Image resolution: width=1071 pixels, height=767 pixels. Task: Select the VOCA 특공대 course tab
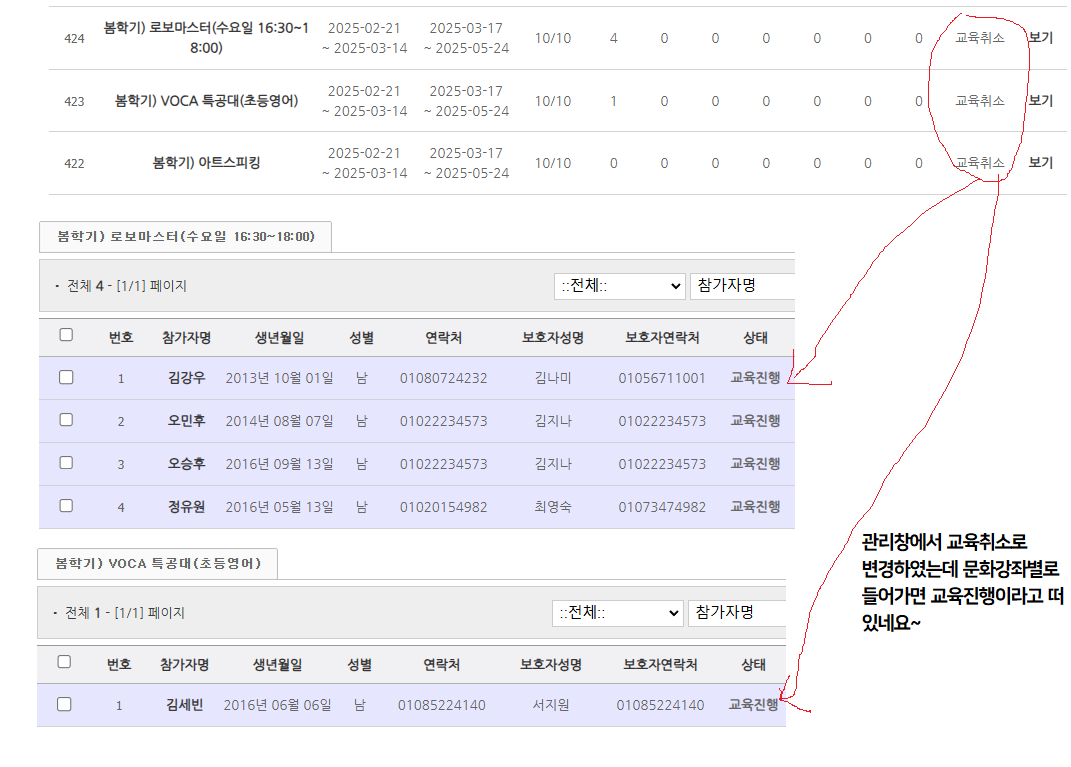tap(157, 564)
